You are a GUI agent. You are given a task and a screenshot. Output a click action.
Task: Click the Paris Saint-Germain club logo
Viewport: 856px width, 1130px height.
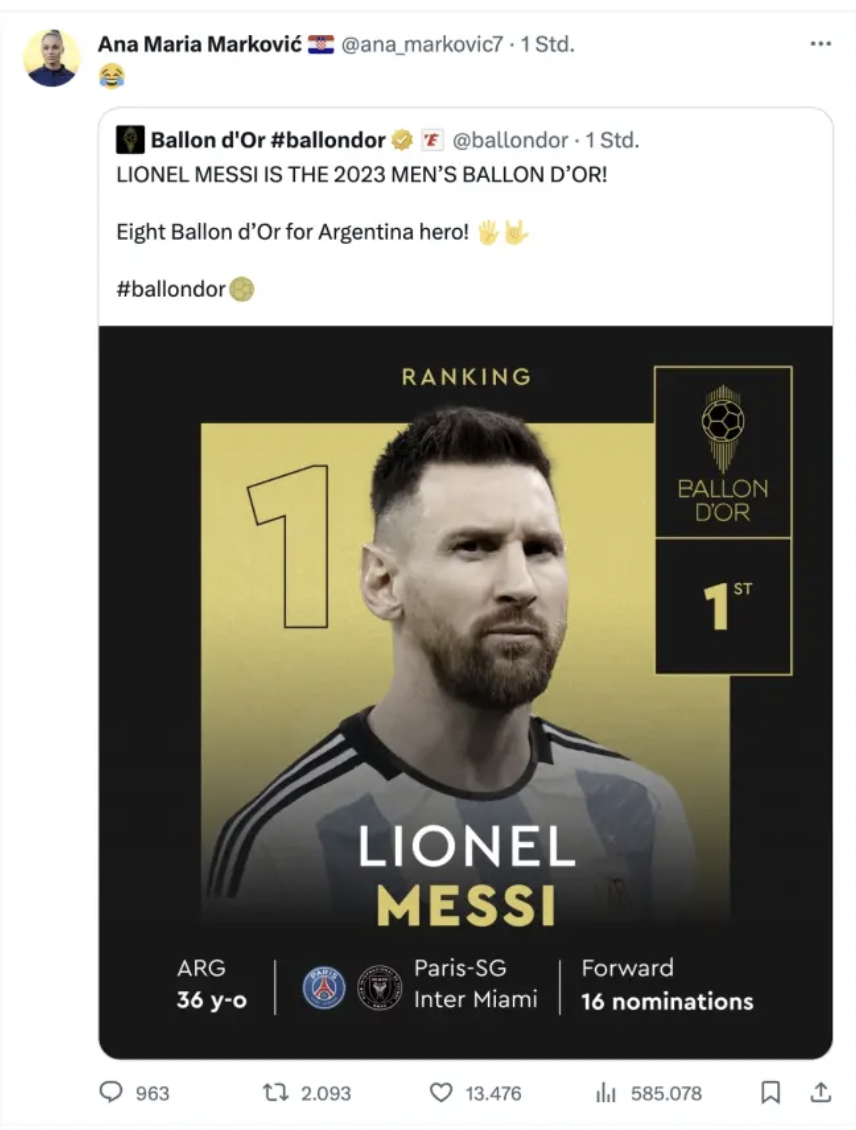click(x=323, y=987)
